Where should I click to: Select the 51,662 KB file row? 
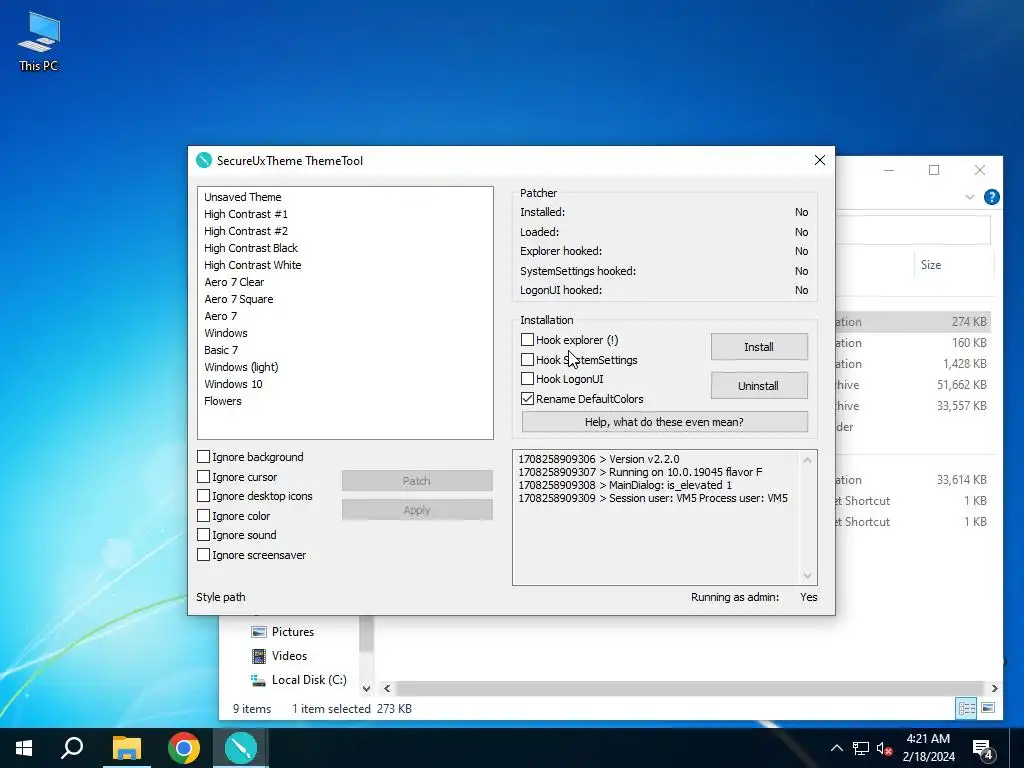(914, 385)
